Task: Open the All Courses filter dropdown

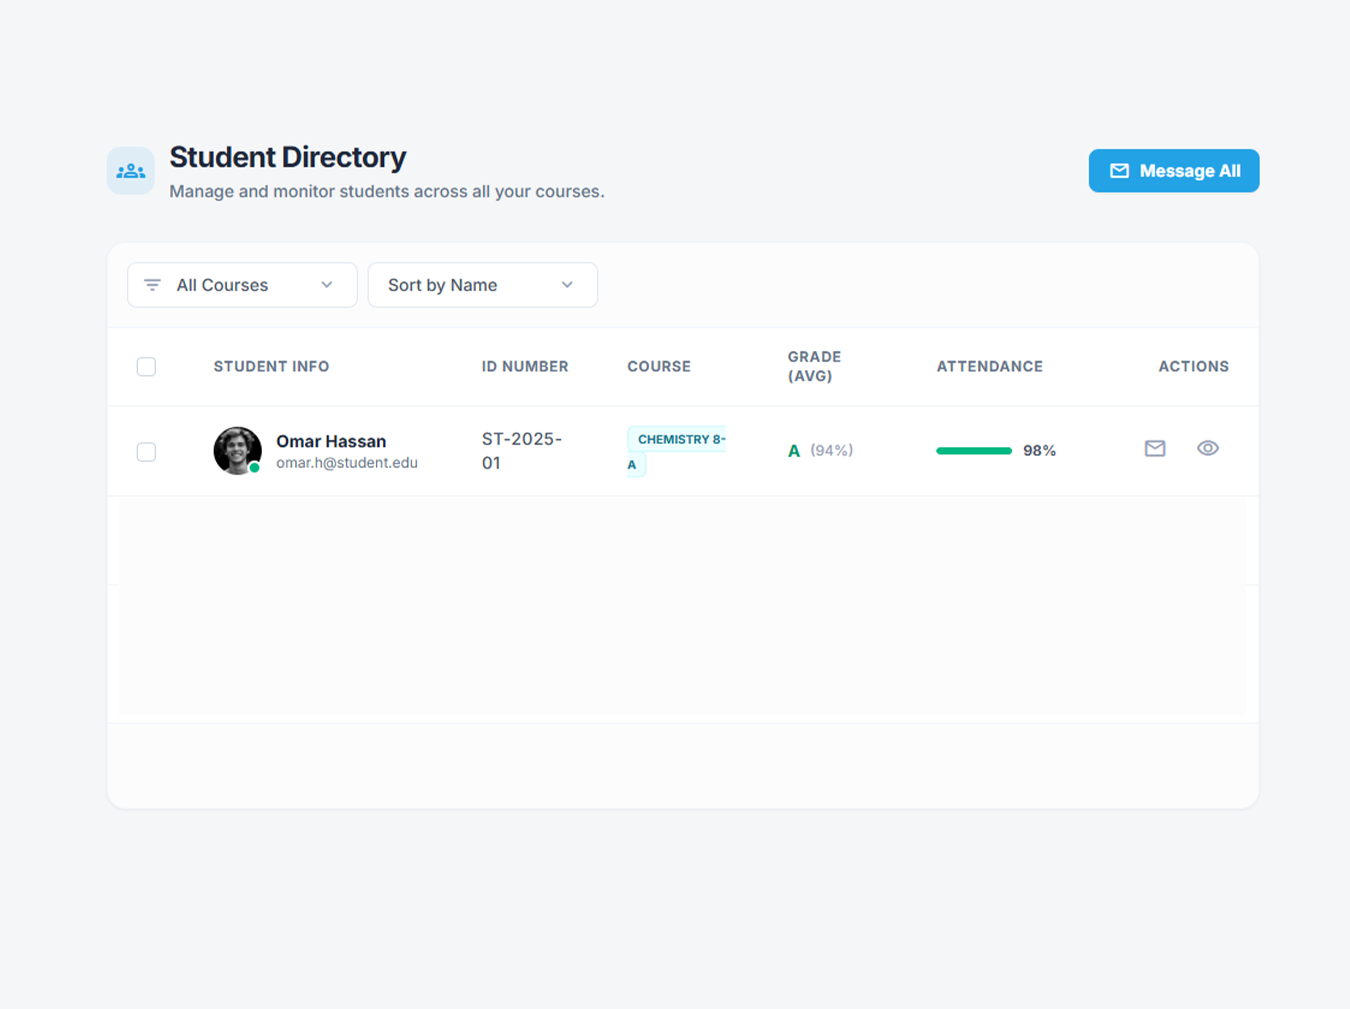Action: (x=242, y=285)
